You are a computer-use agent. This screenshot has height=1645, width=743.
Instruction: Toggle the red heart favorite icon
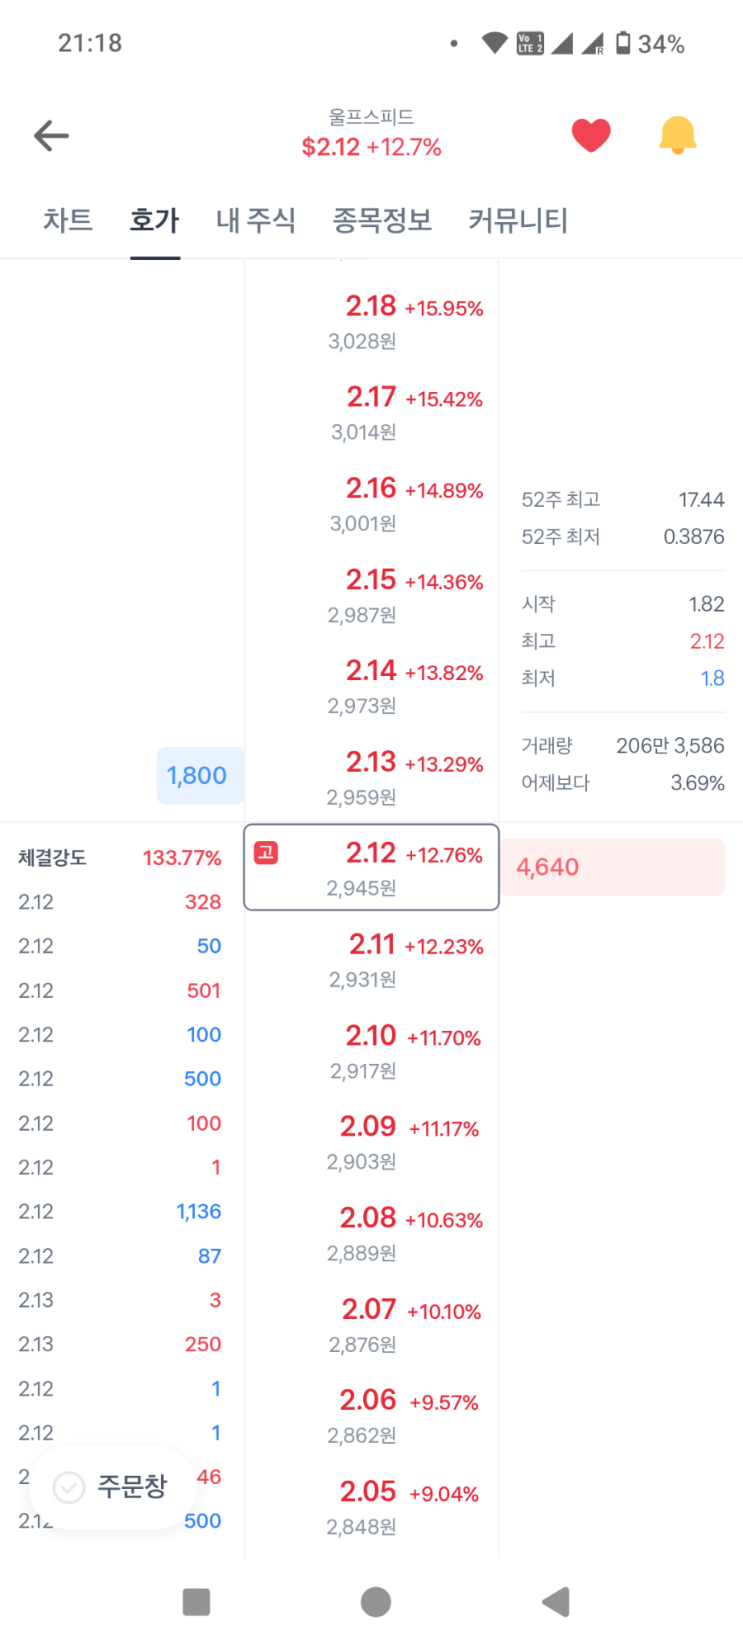(x=591, y=135)
